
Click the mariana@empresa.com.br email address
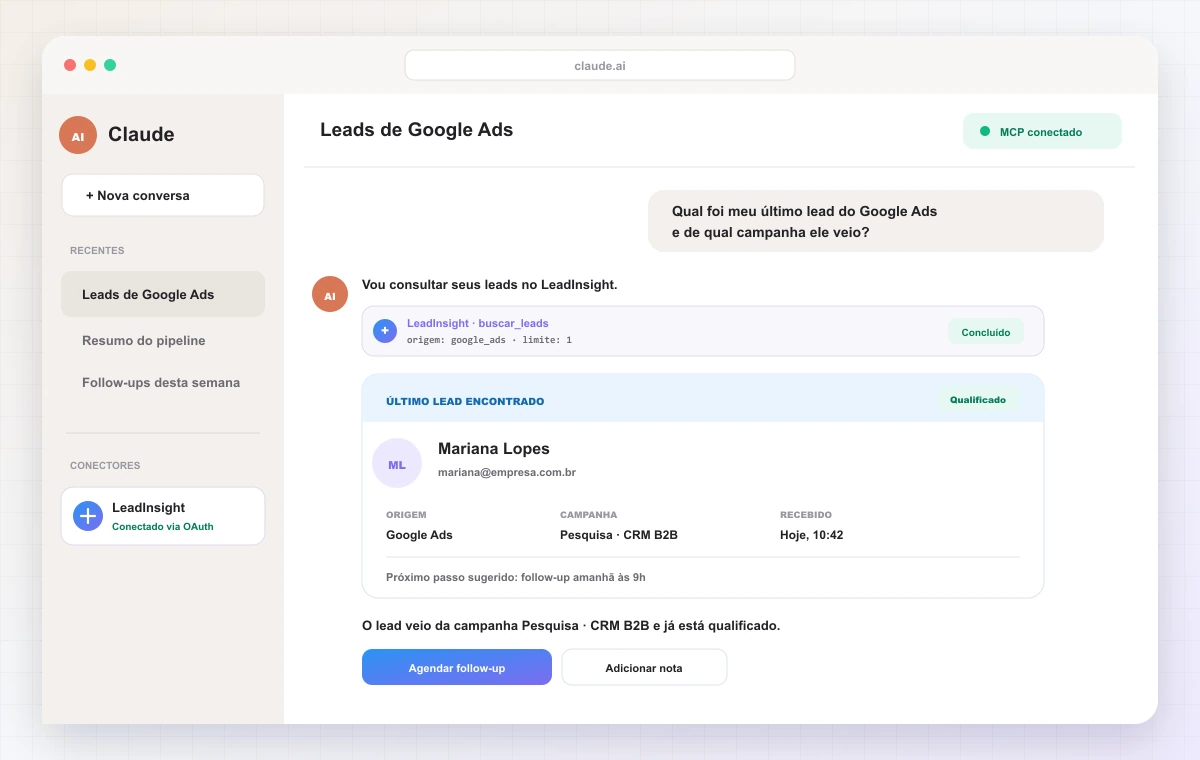click(507, 472)
